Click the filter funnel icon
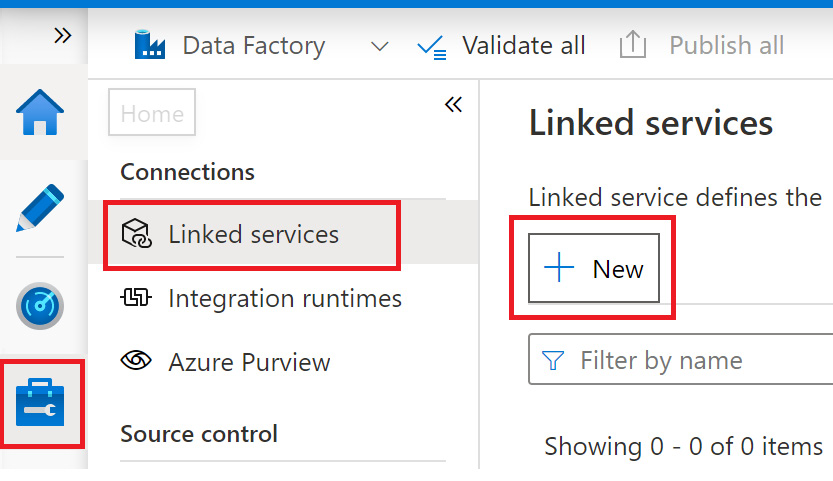 tap(552, 360)
